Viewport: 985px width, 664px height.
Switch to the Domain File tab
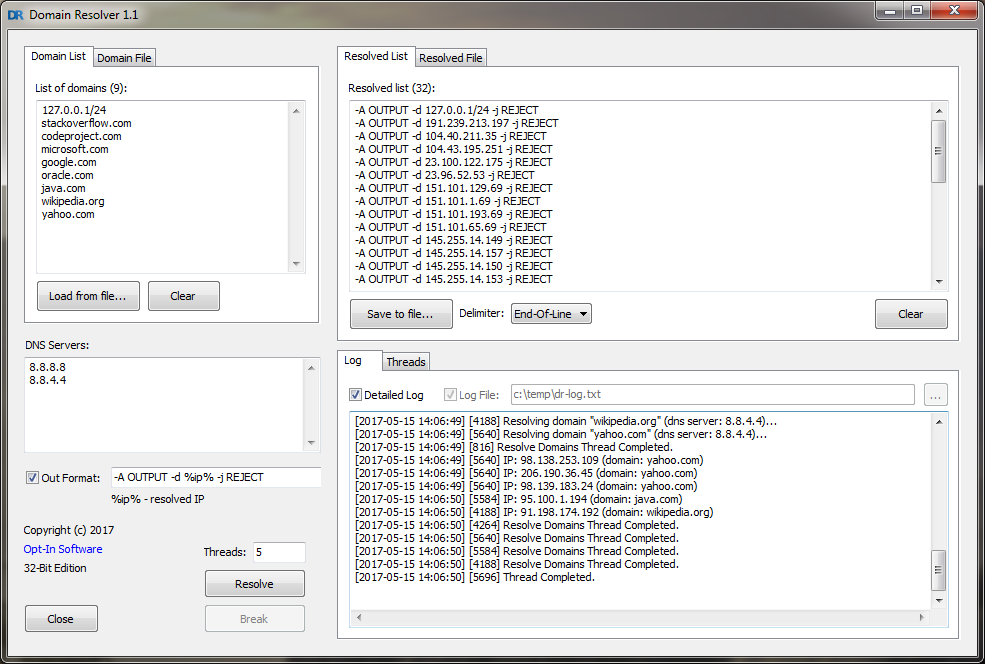click(124, 58)
